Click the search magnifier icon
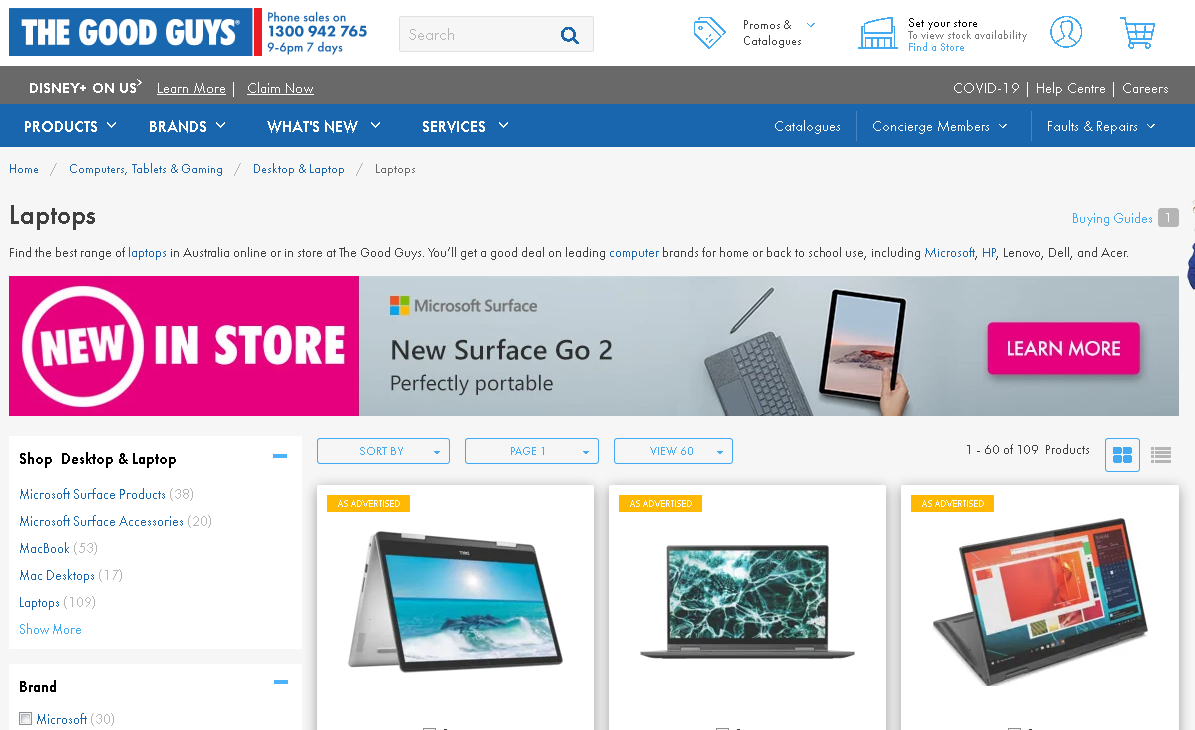Image resolution: width=1195 pixels, height=730 pixels. point(569,35)
